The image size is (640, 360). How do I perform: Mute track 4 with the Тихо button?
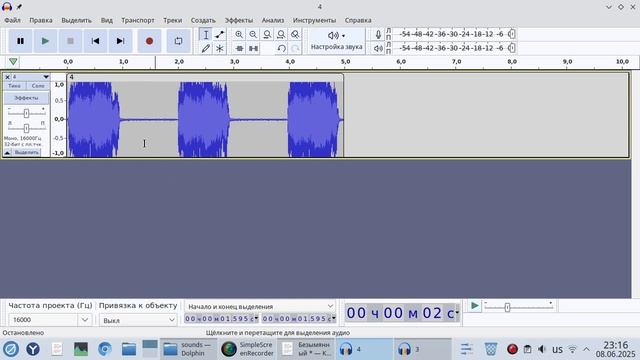pyautogui.click(x=14, y=86)
